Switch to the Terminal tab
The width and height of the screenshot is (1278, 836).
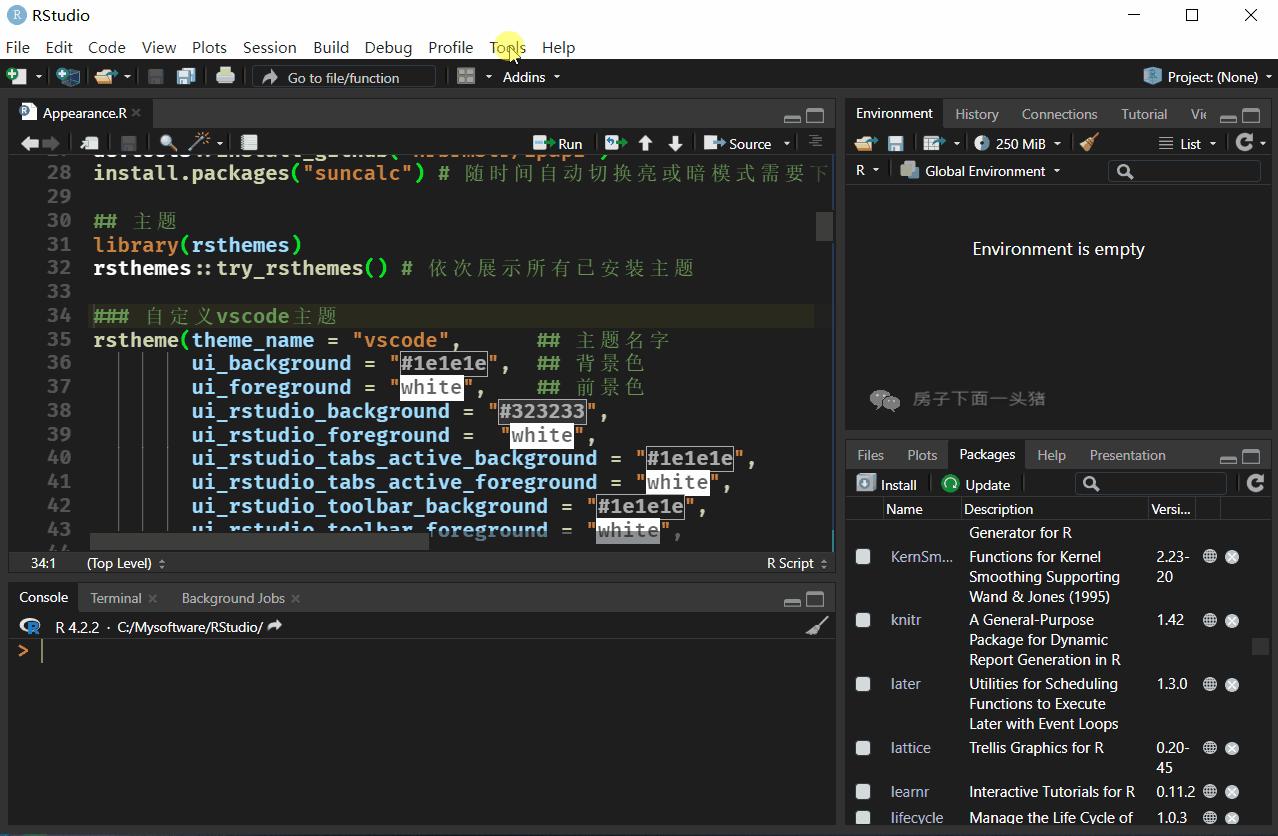(116, 598)
